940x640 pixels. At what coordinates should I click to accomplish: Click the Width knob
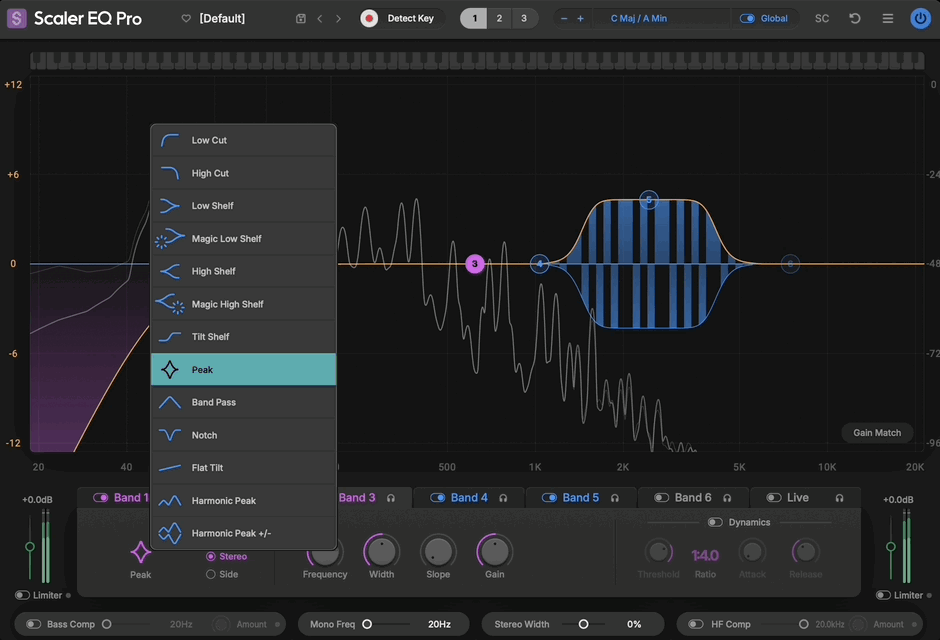coord(381,551)
